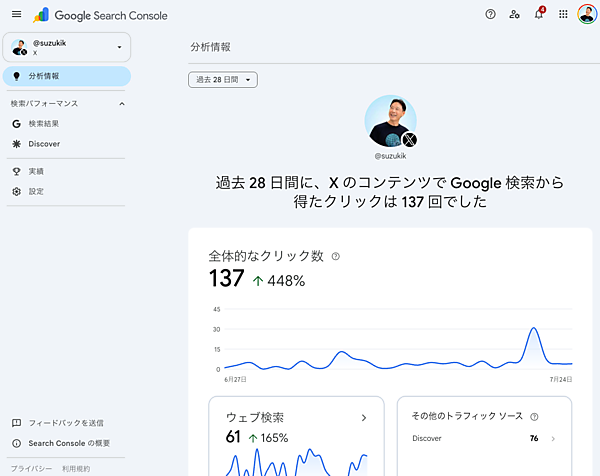600x476 pixels.
Task: Collapse the 検索パフォーマンス section
Action: [x=122, y=104]
